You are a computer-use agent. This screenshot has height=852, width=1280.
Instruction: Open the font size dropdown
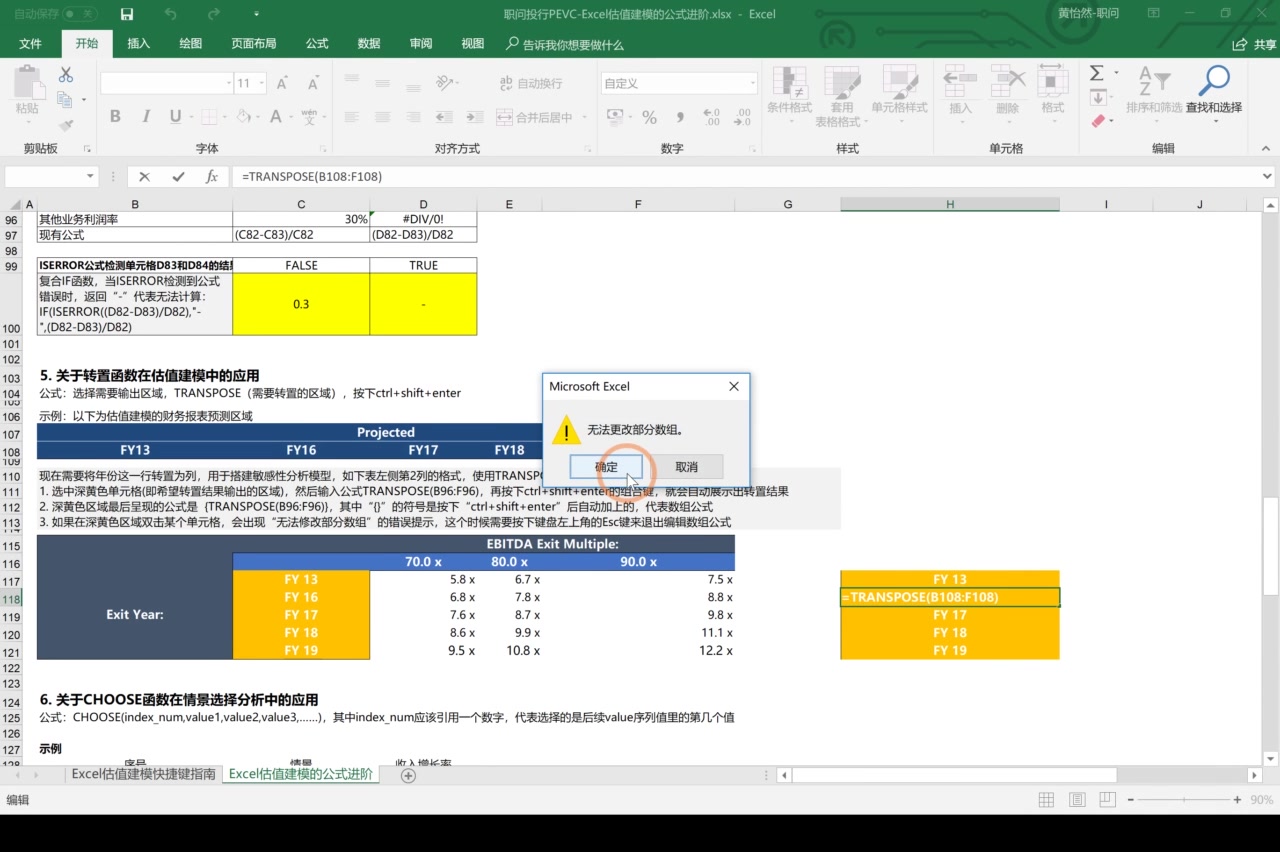point(263,84)
